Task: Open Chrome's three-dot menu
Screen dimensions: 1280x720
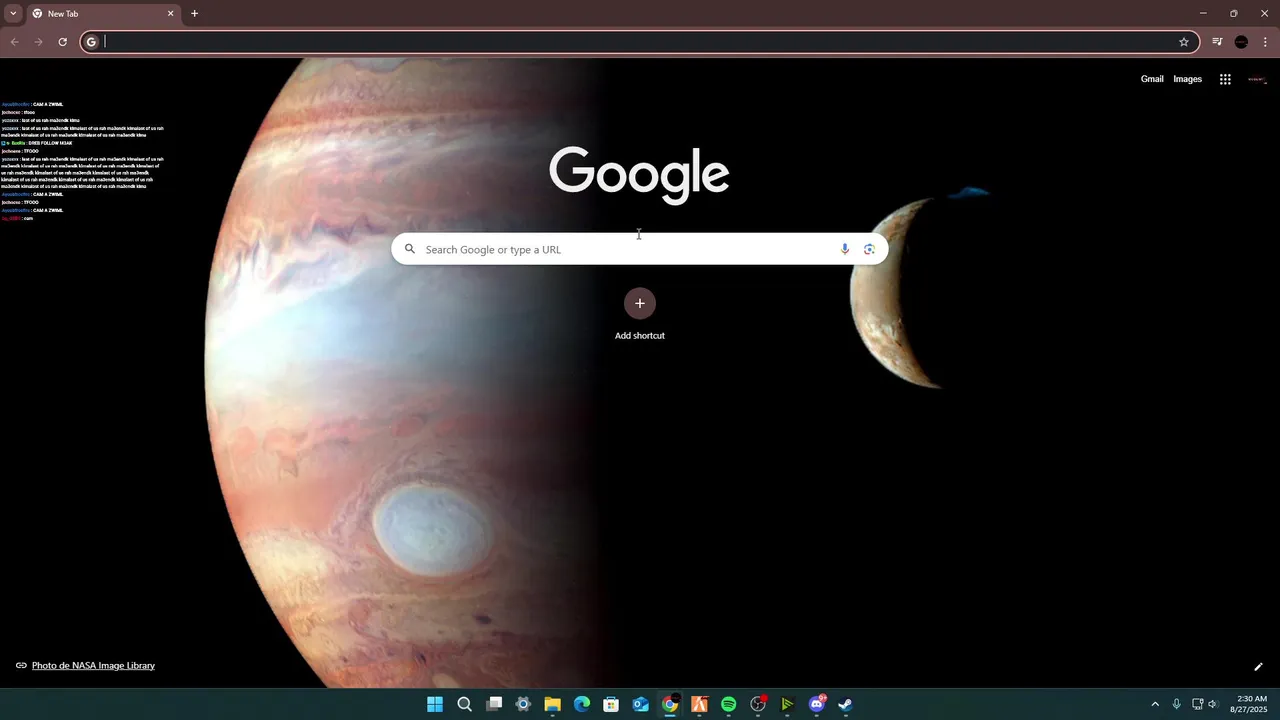Action: tap(1265, 42)
